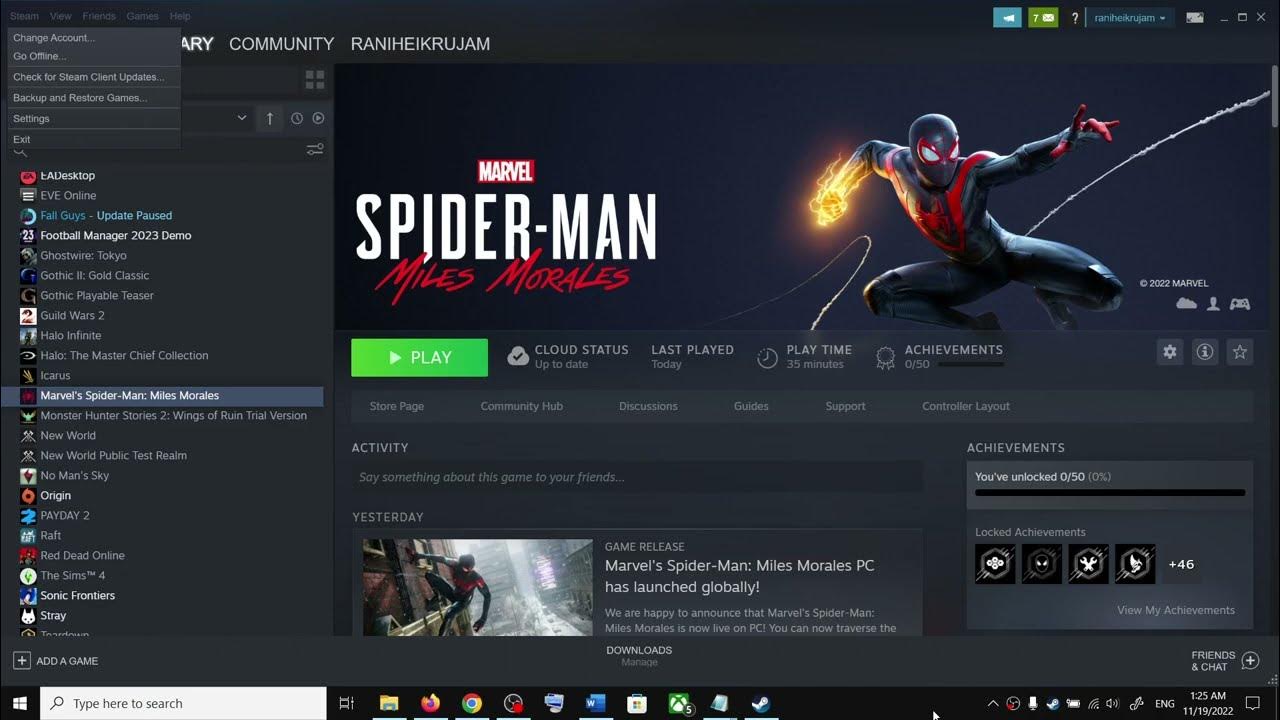
Task: Click the +46 locked achievements count
Action: (x=1181, y=564)
